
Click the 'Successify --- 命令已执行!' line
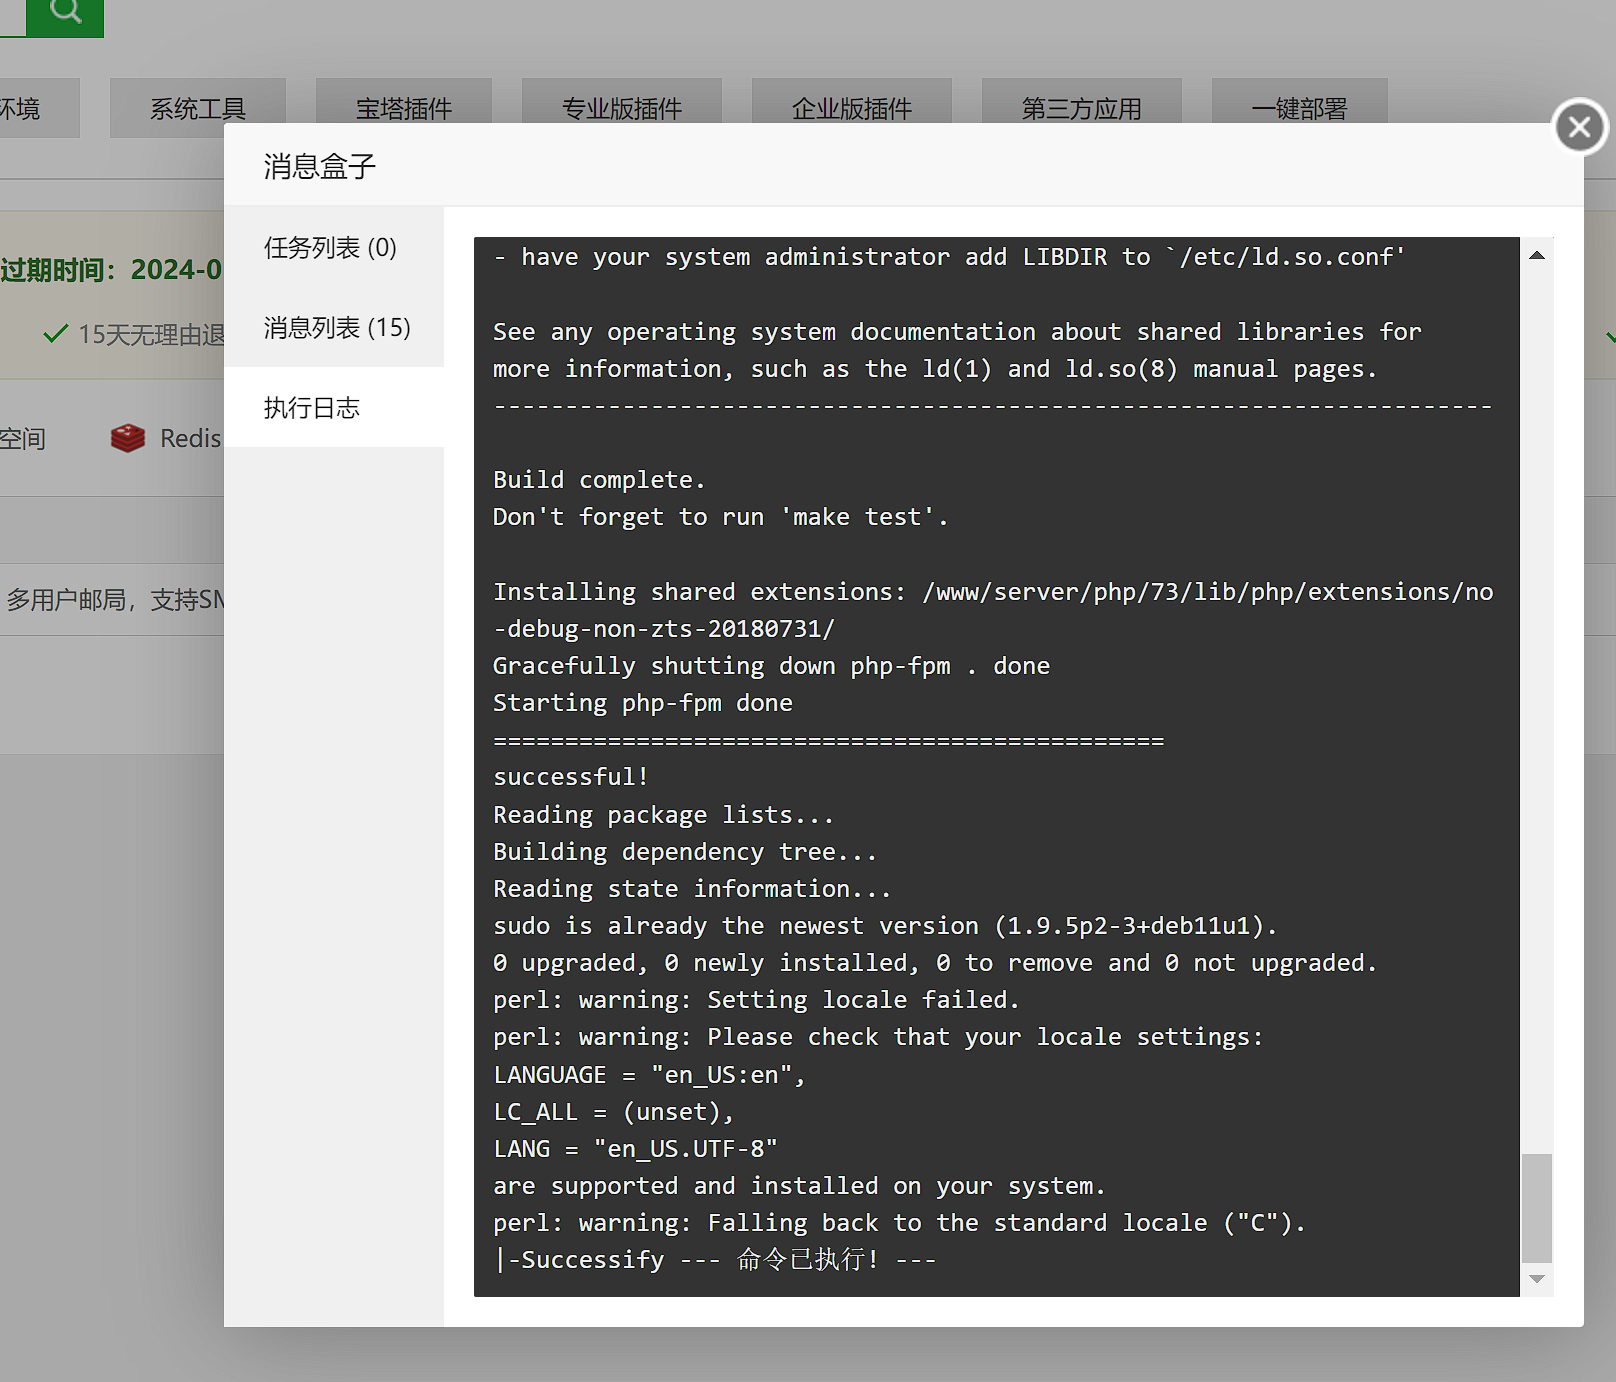(x=715, y=1259)
